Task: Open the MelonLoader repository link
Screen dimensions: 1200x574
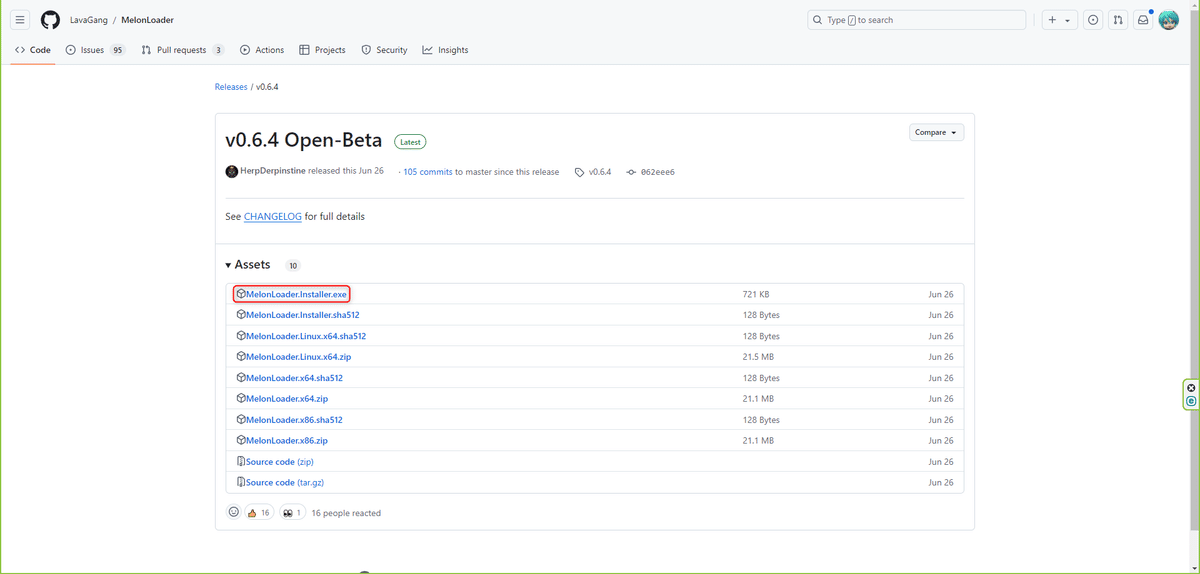Action: [x=148, y=20]
